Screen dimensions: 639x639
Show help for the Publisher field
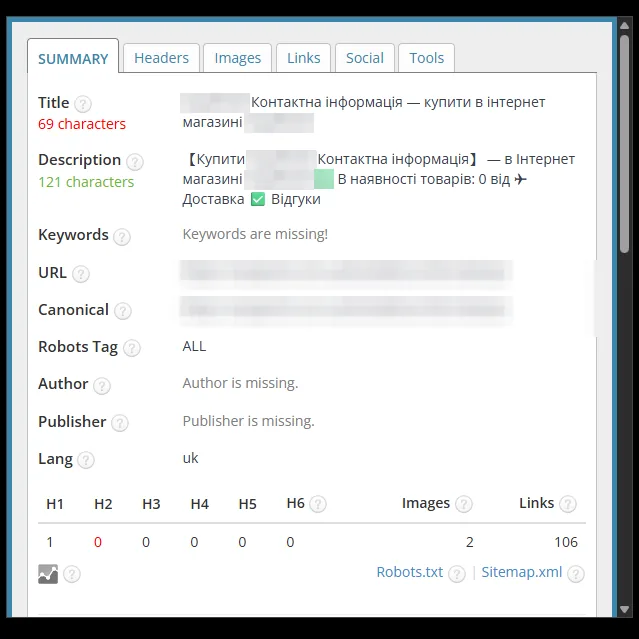tap(120, 423)
